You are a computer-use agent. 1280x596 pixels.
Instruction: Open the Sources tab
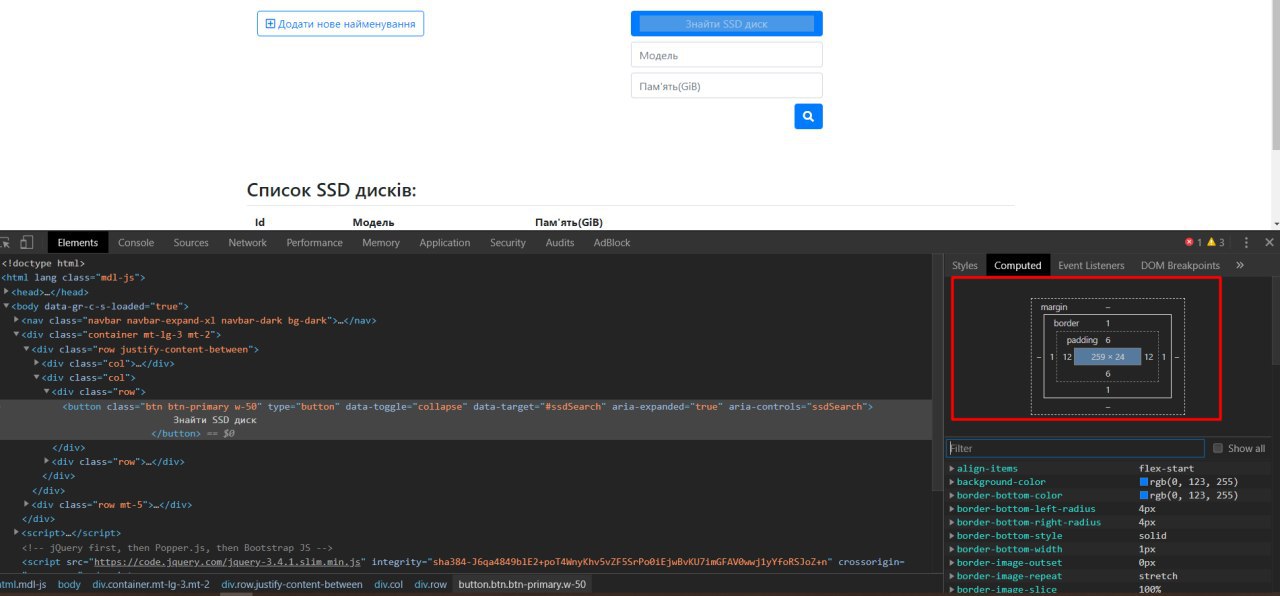pos(191,242)
